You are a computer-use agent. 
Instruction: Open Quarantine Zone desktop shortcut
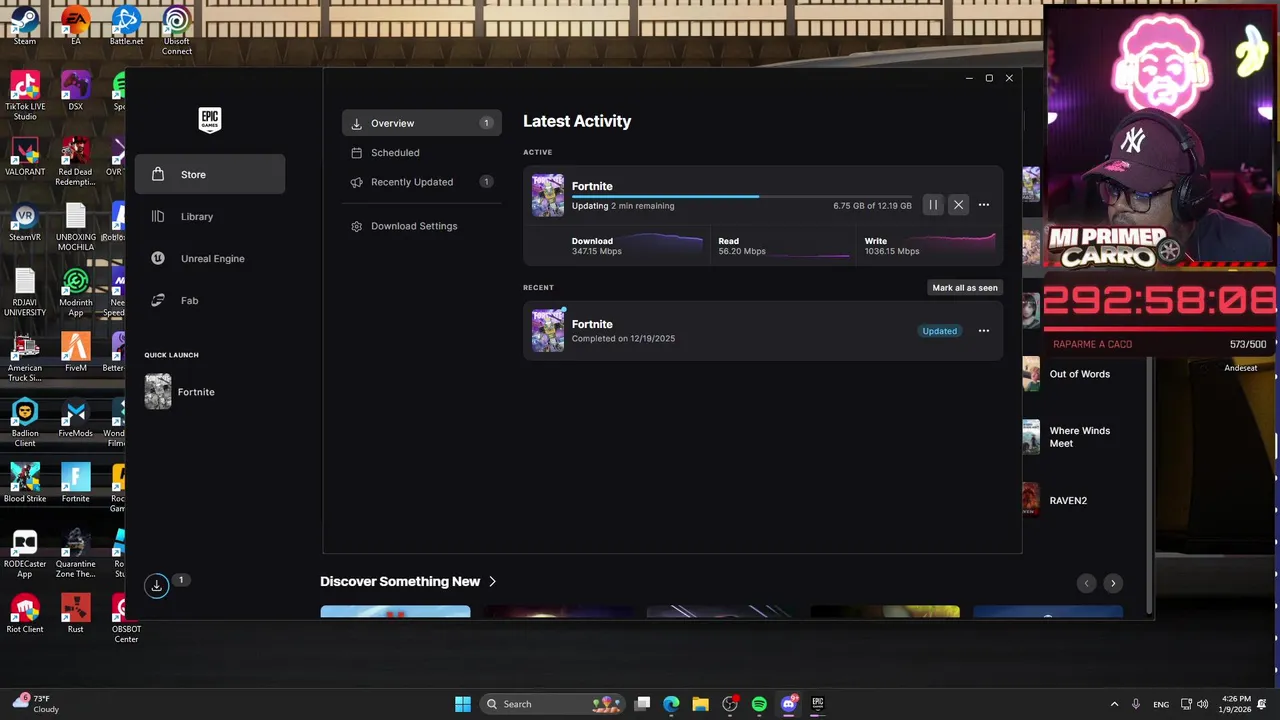tap(76, 554)
